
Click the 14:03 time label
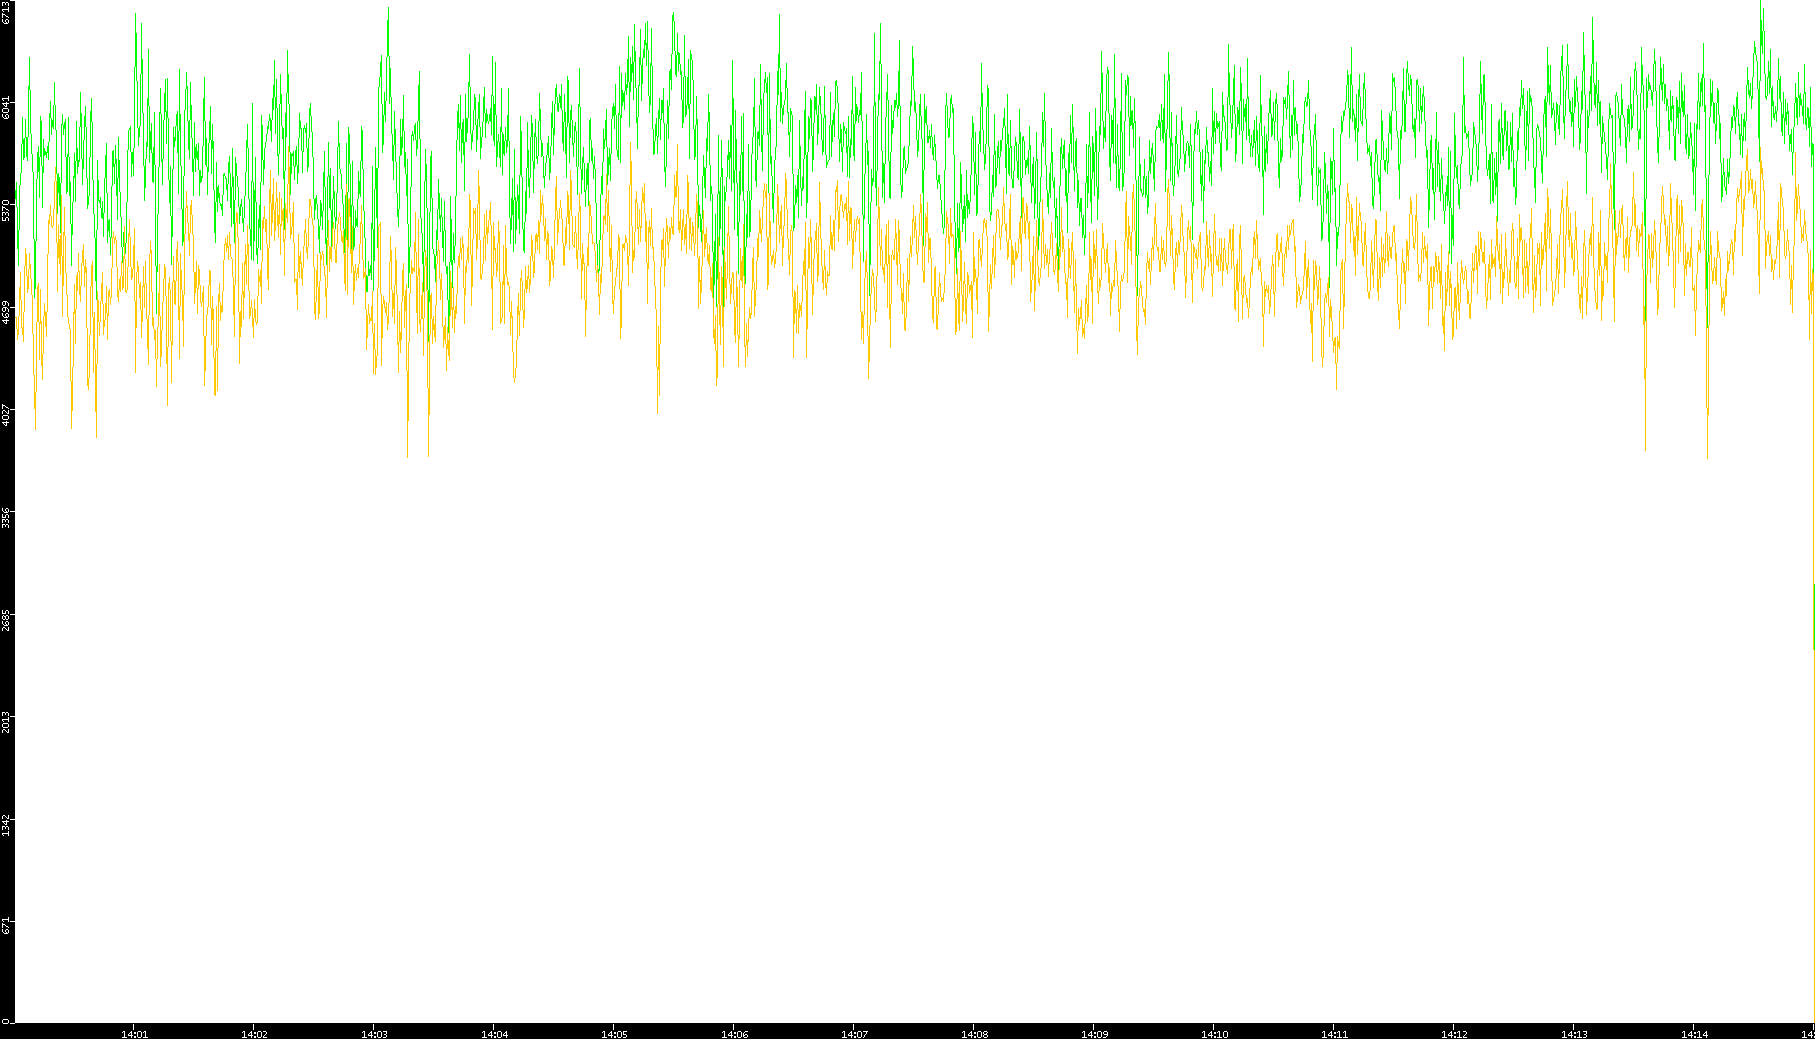[x=375, y=1034]
